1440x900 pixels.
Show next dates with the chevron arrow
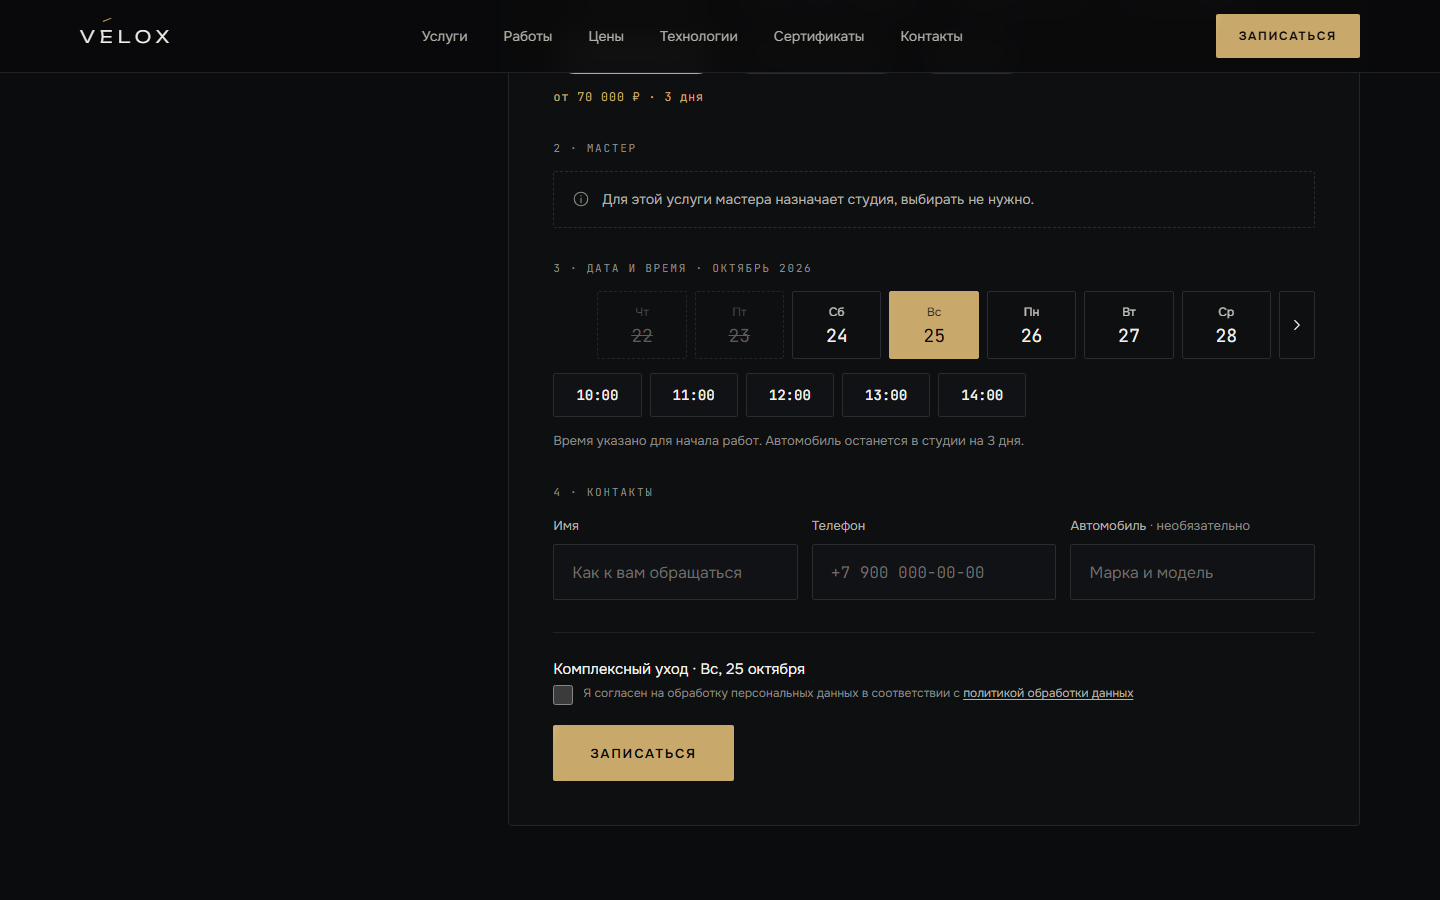(1297, 325)
